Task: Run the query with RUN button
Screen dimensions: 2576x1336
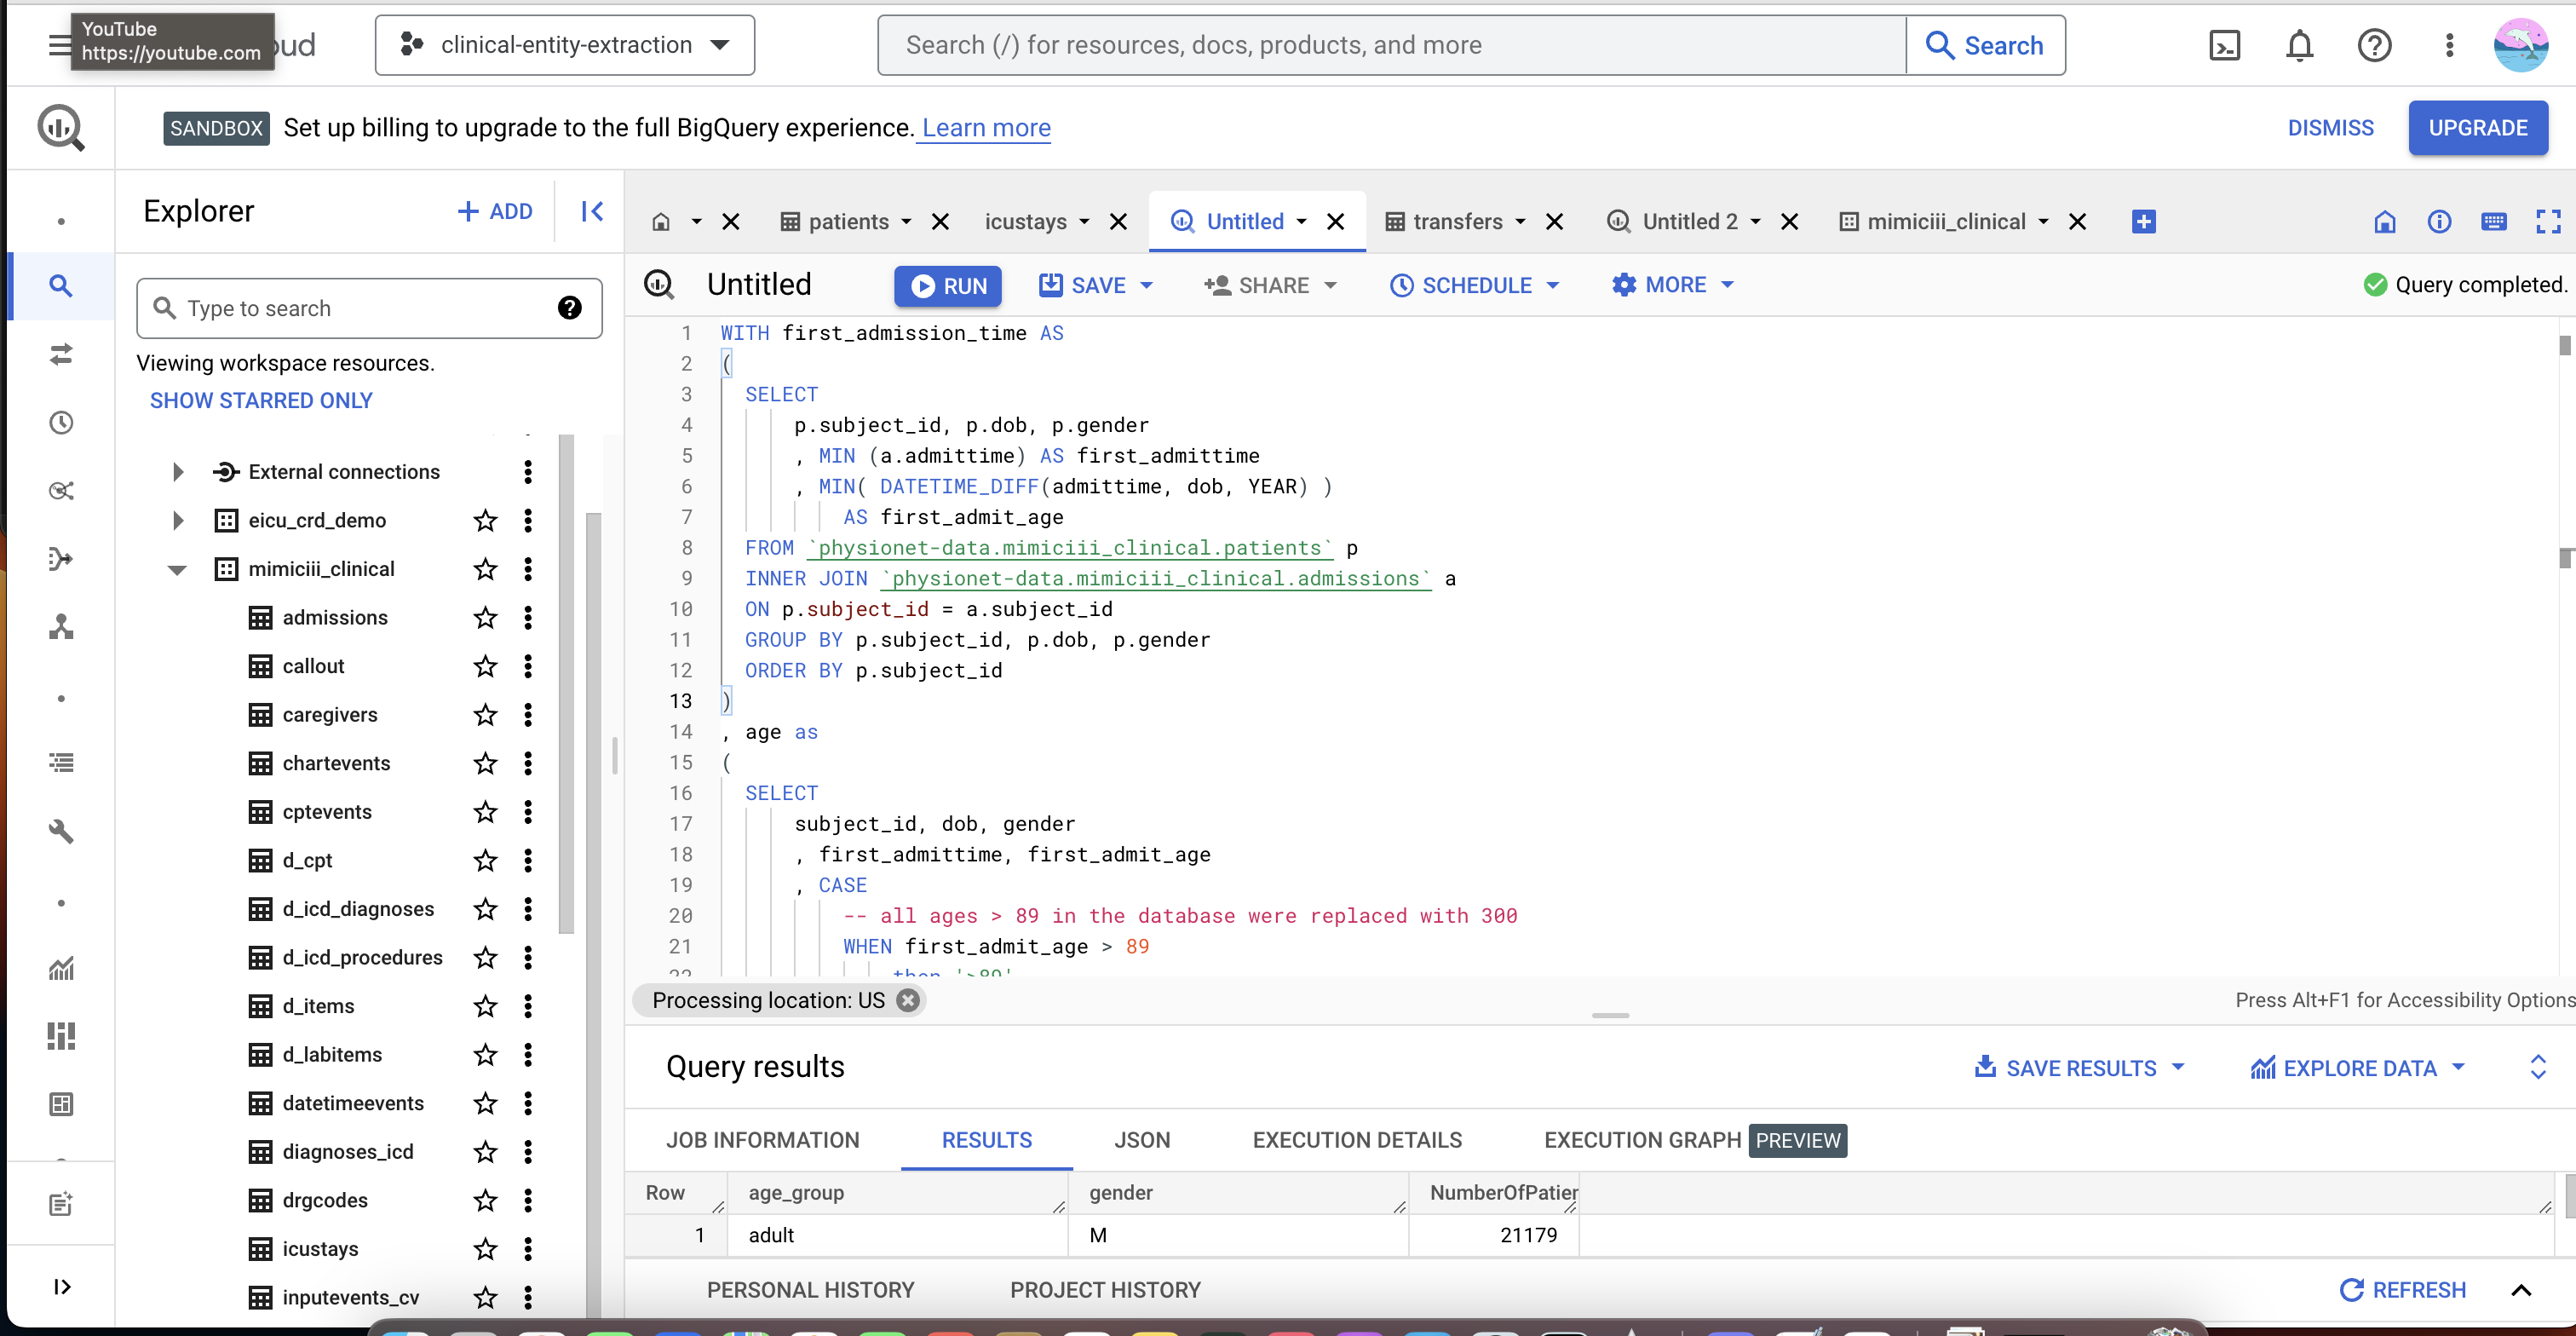Action: (x=948, y=286)
